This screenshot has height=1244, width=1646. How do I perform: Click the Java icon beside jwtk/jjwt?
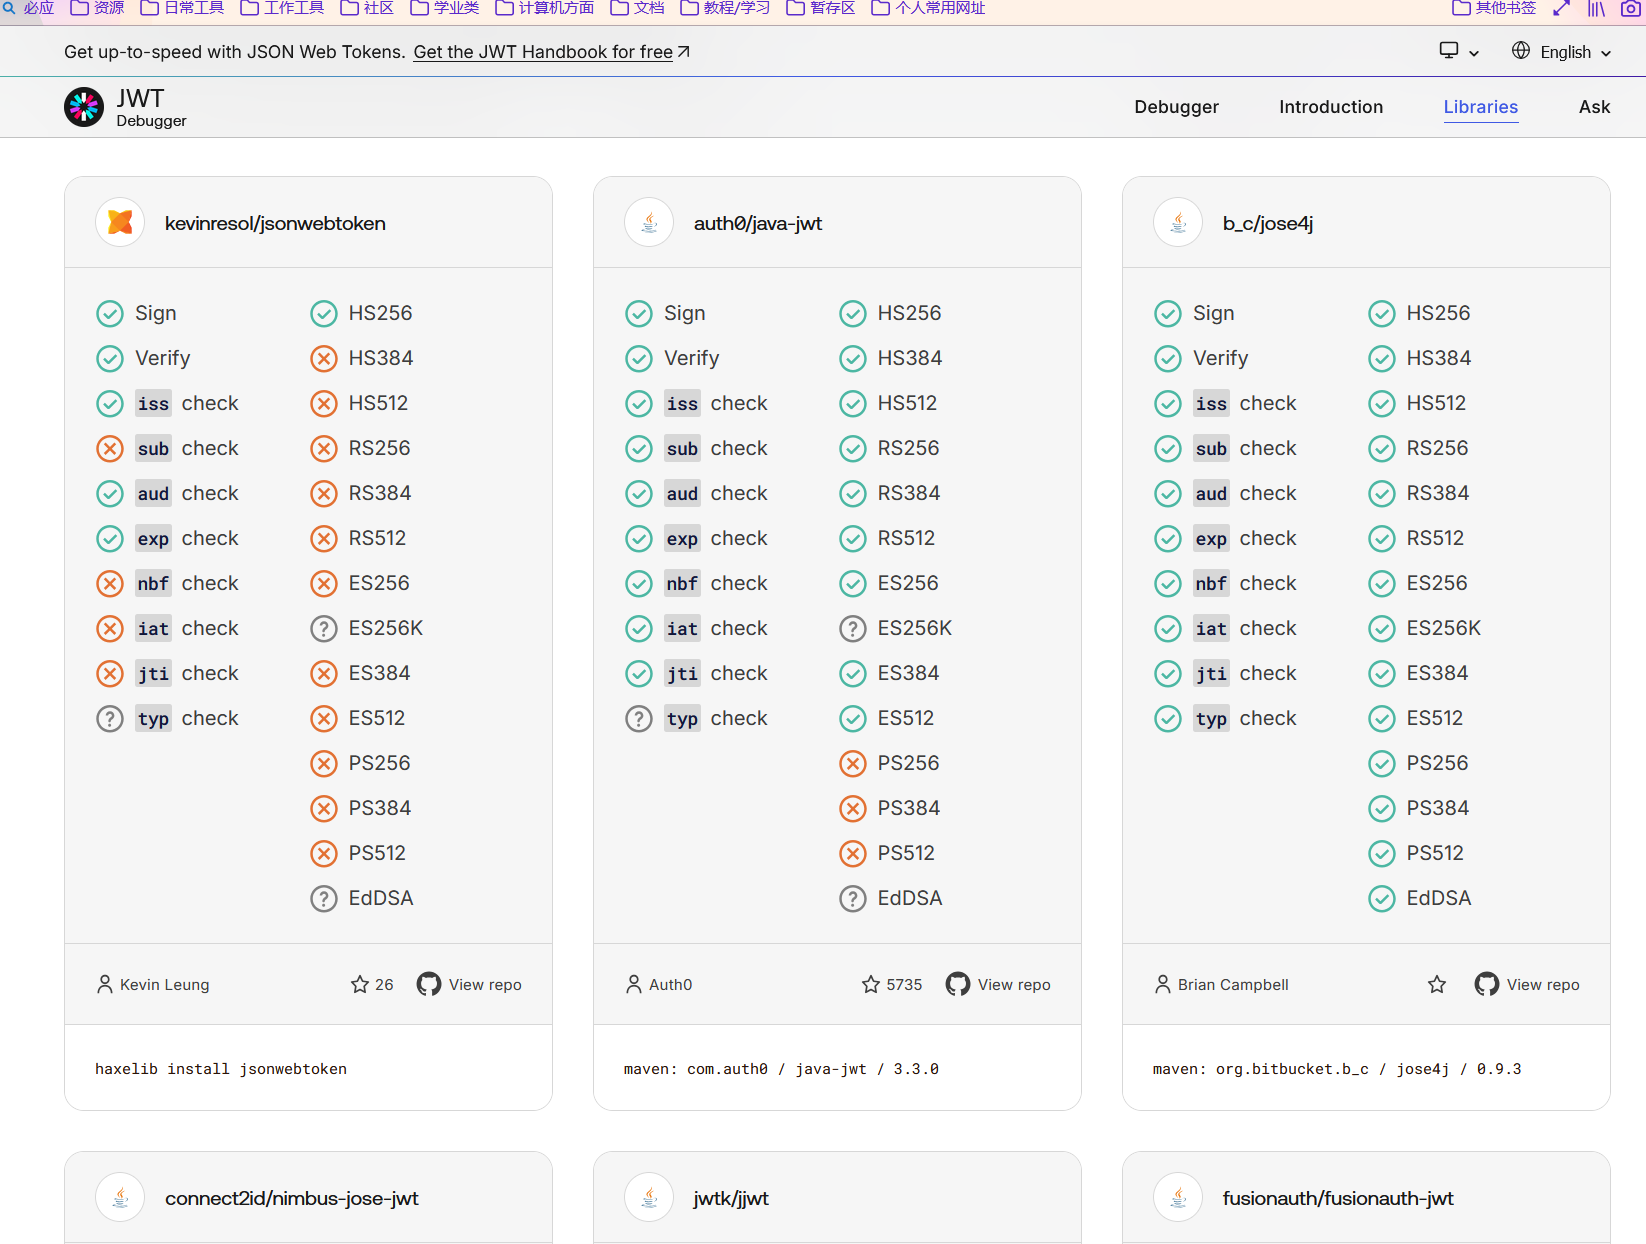pyautogui.click(x=649, y=1197)
